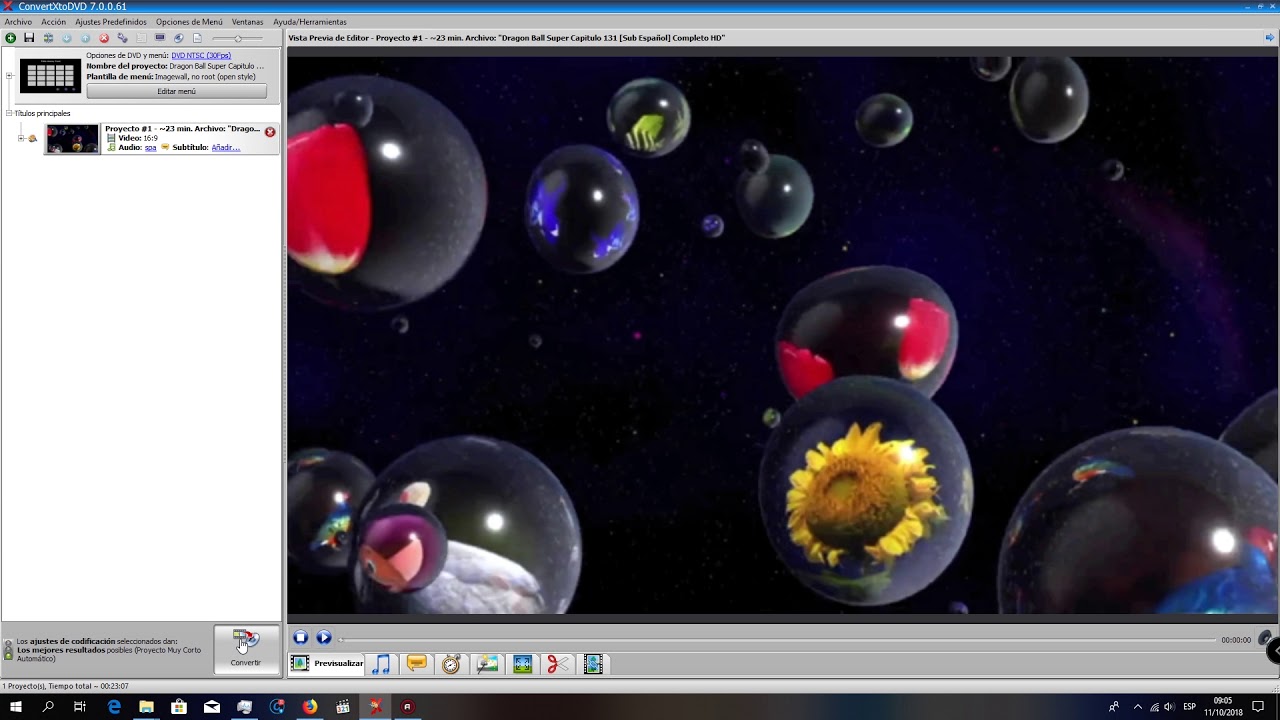Save project with the floppy disk icon
The image size is (1280, 720).
click(29, 38)
